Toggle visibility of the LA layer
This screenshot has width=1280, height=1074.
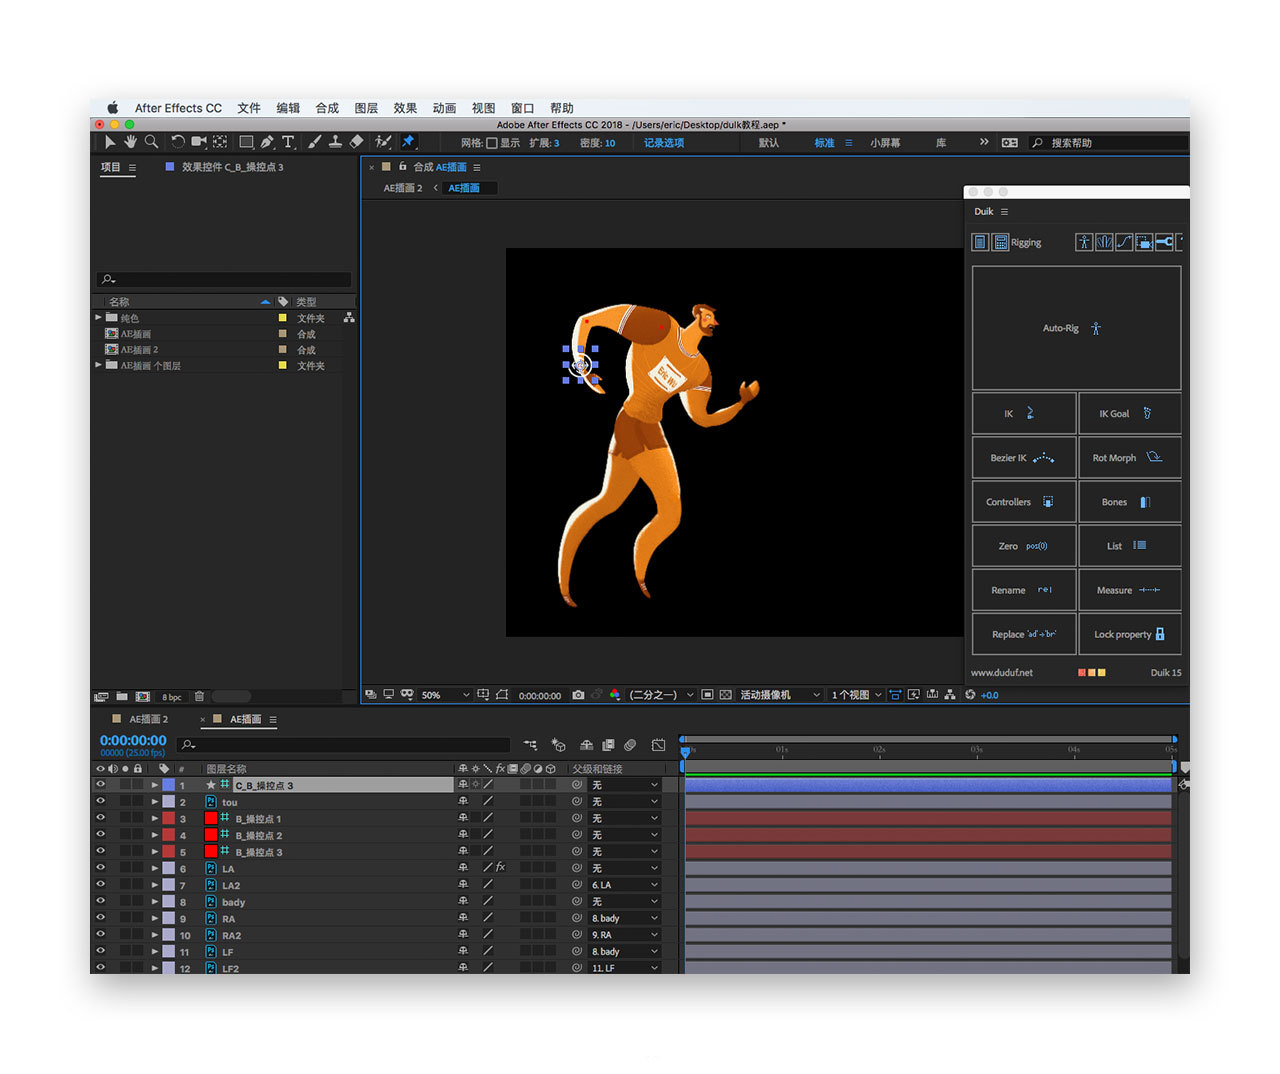[100, 868]
